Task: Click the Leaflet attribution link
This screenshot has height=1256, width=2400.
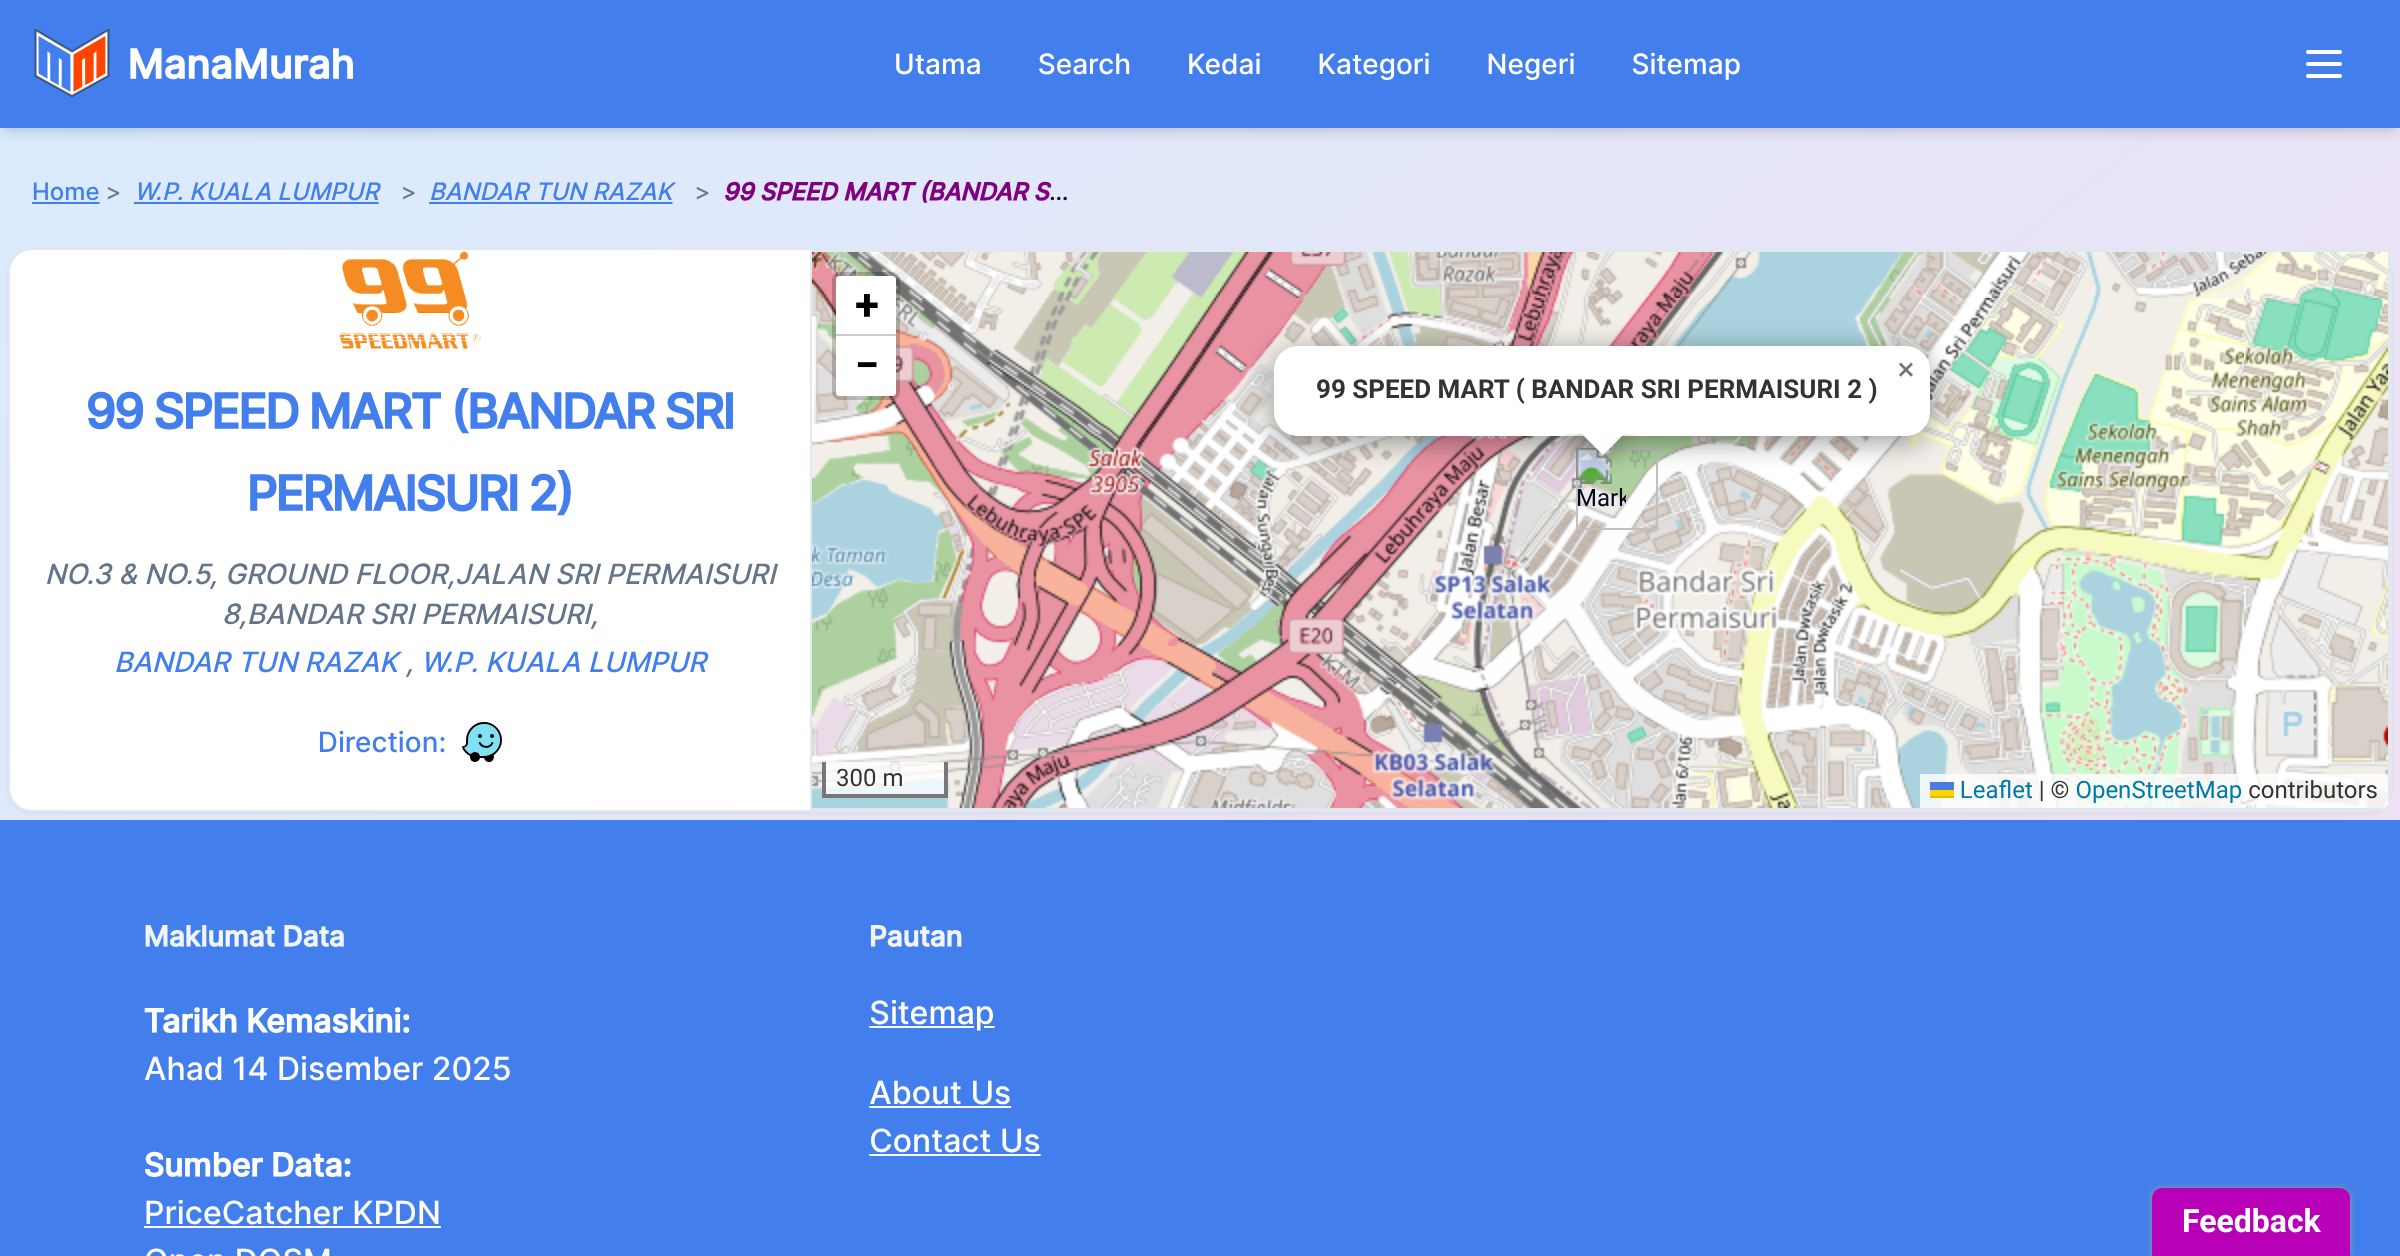Action: point(1995,790)
